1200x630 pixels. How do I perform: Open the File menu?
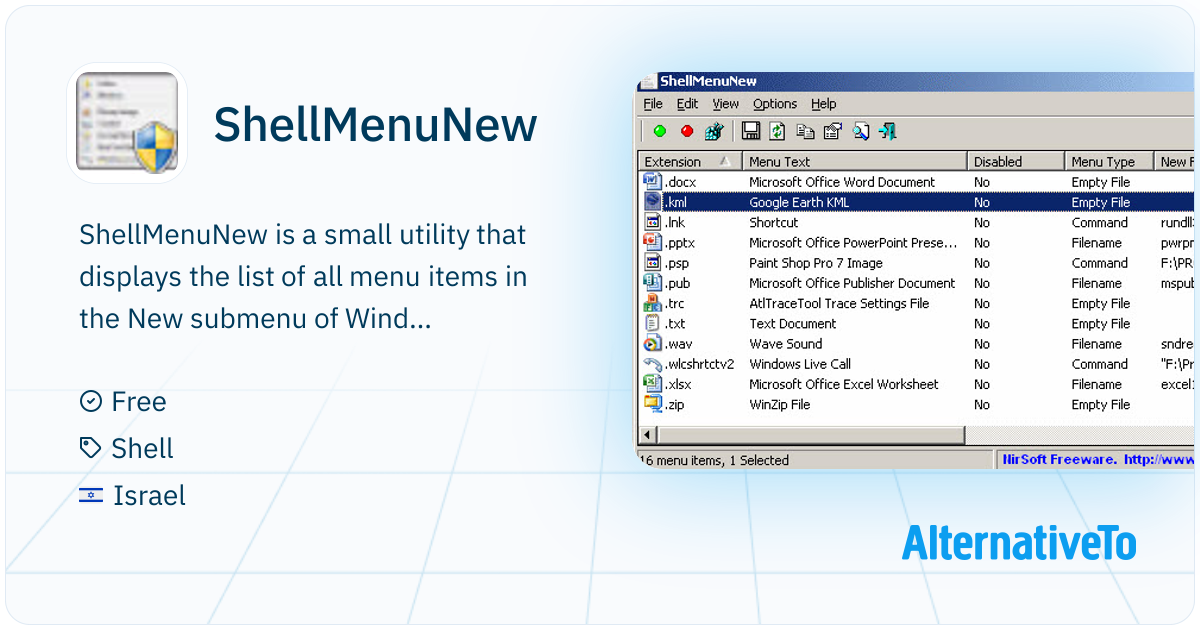[x=653, y=104]
